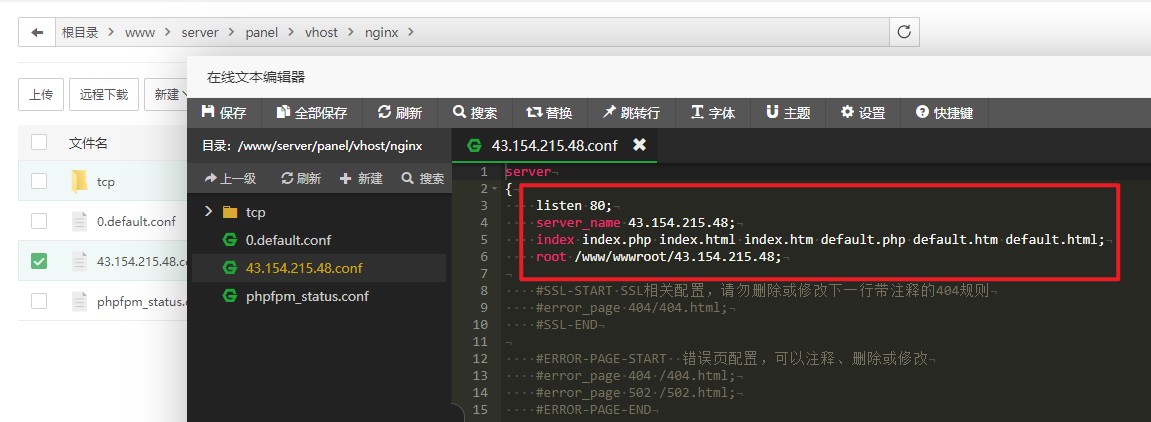Check the tcp folder row checkbox

coord(39,181)
